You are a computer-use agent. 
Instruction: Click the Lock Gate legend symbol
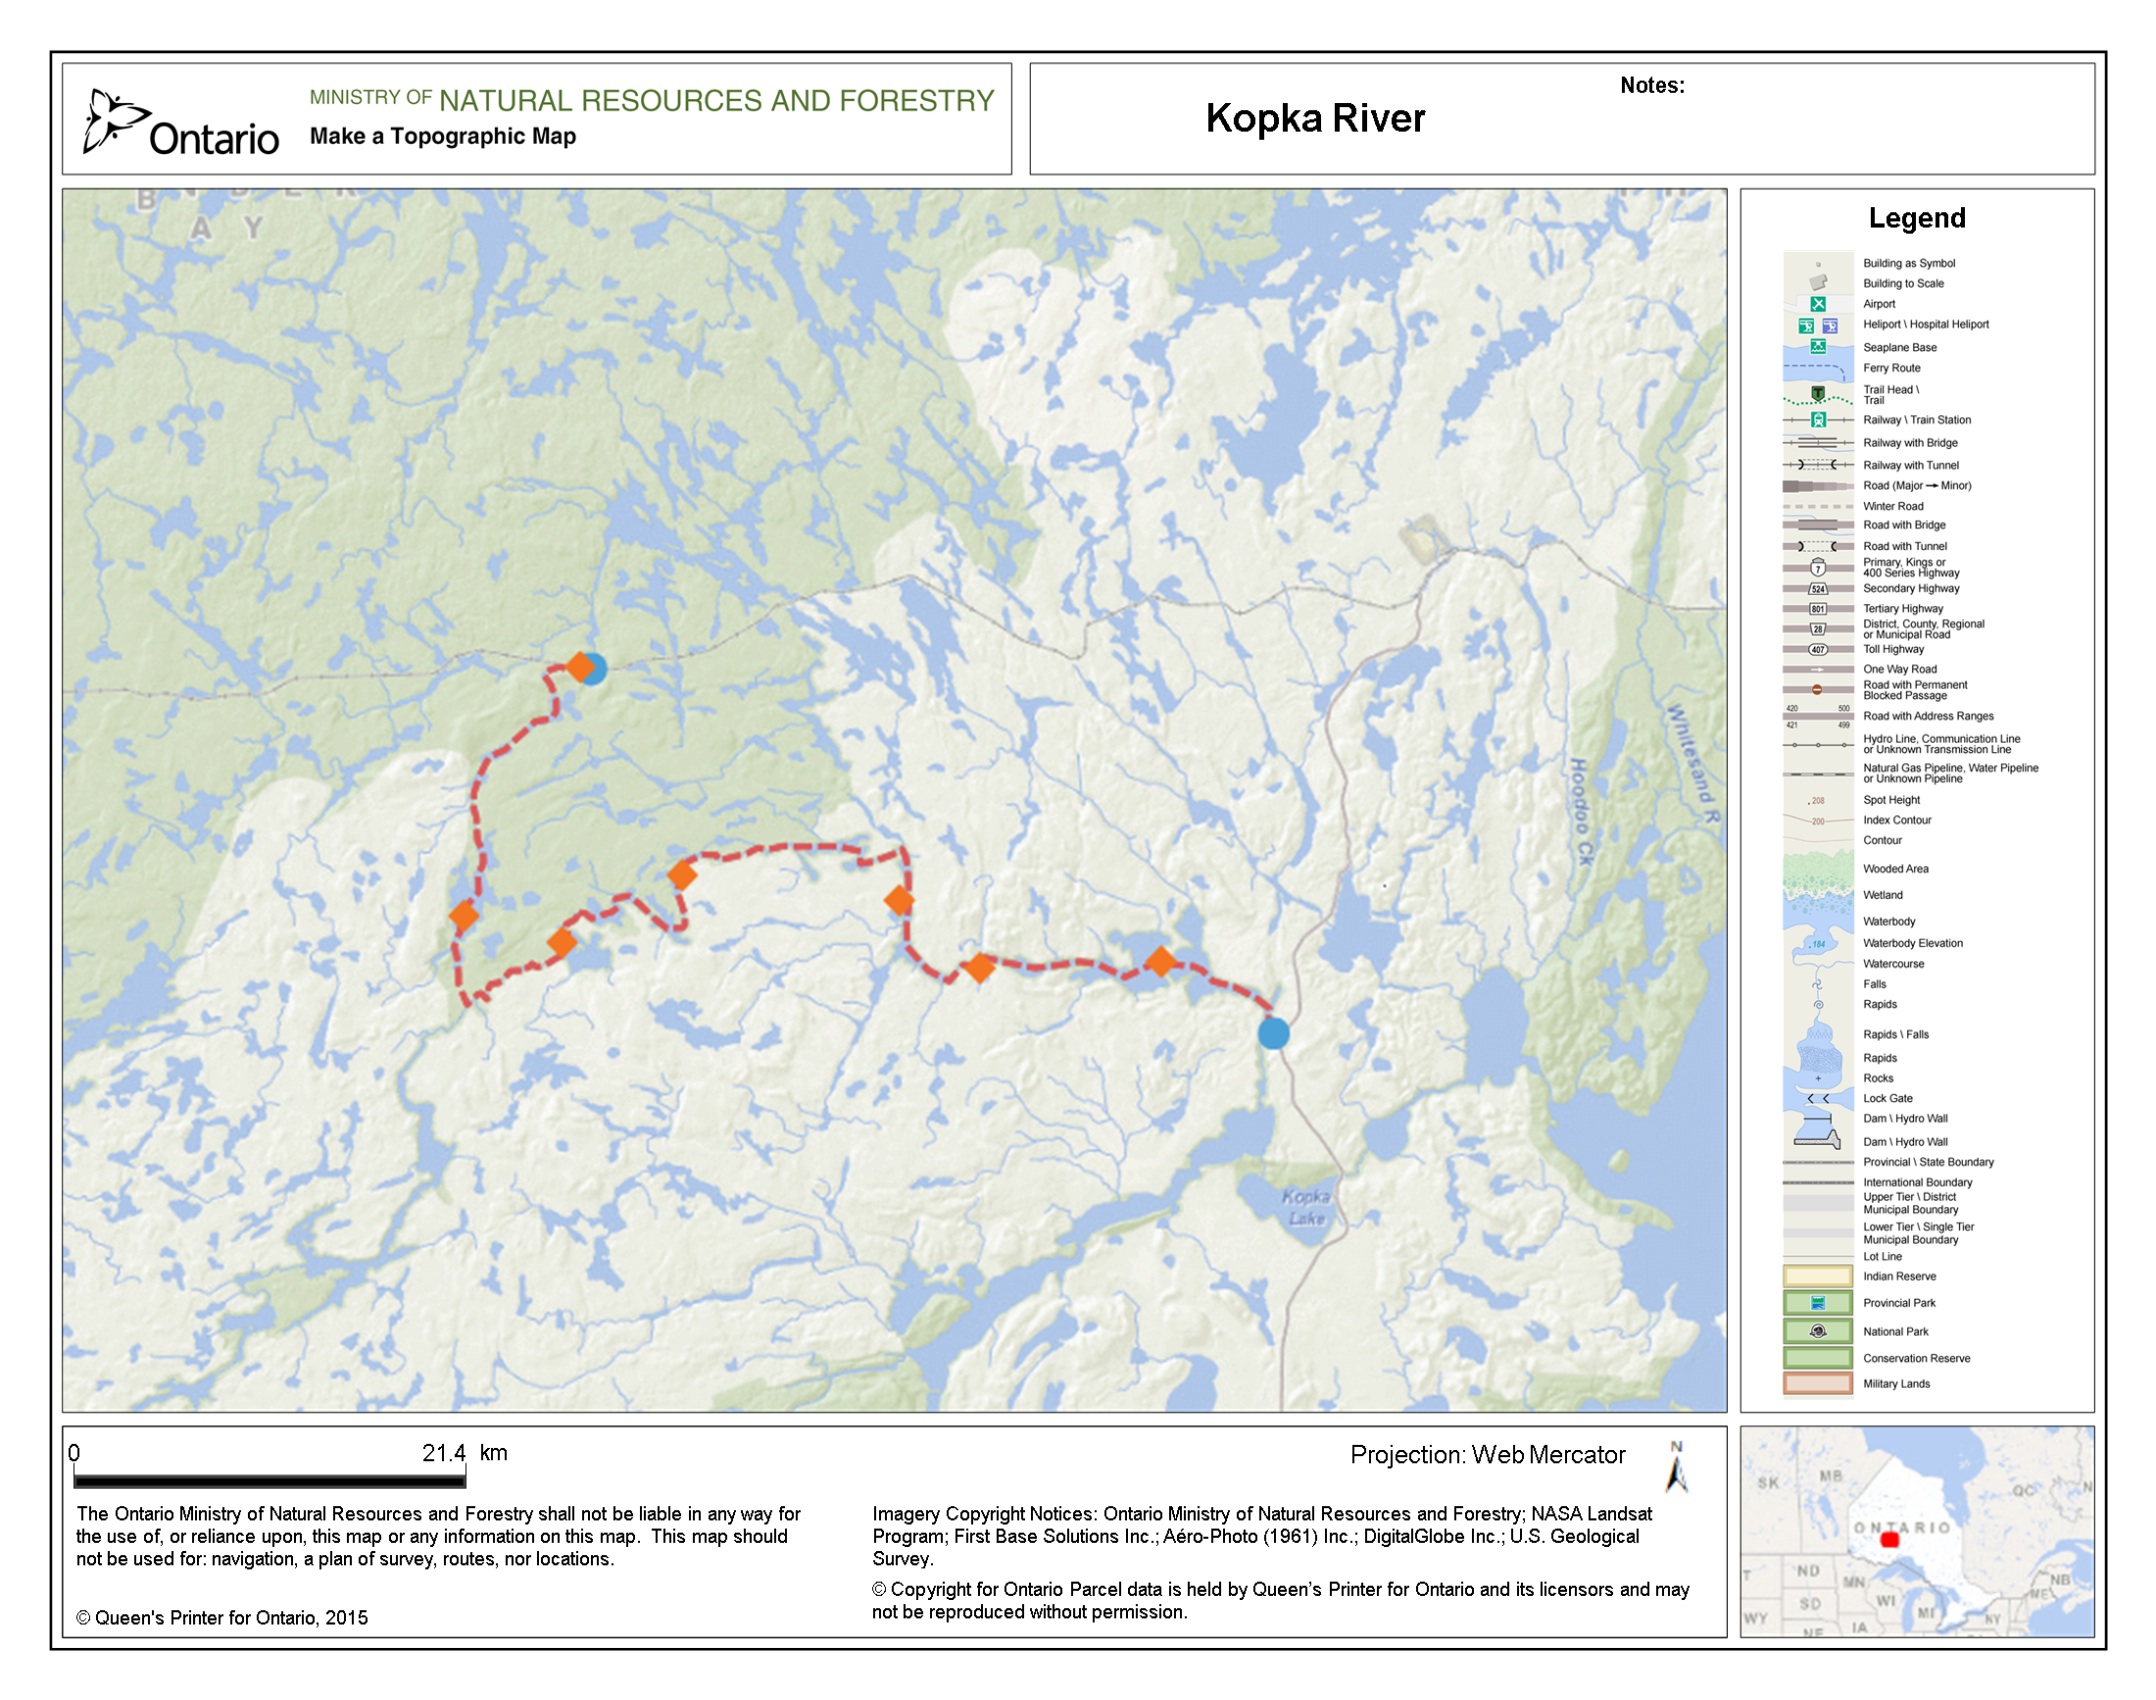point(1817,1098)
